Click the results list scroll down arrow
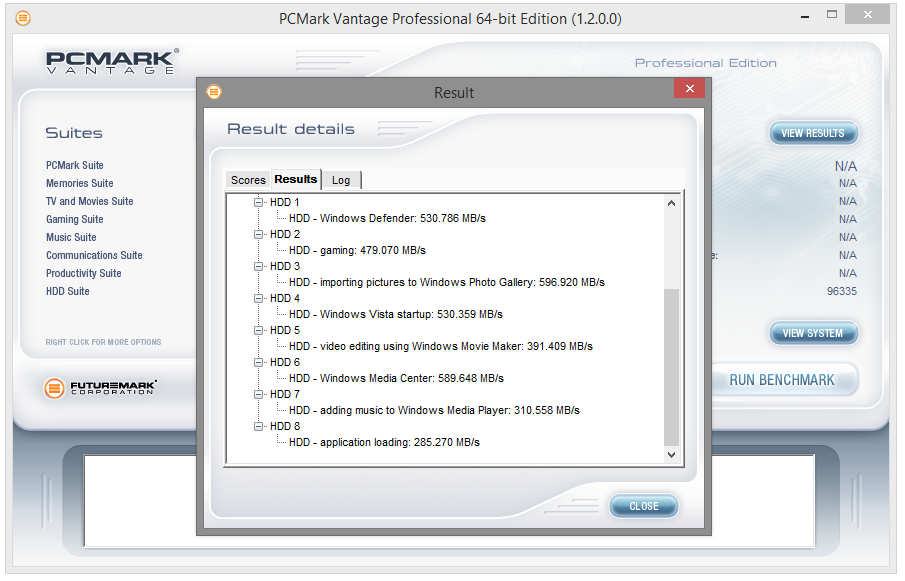Viewport: 905px width, 581px height. [x=671, y=455]
